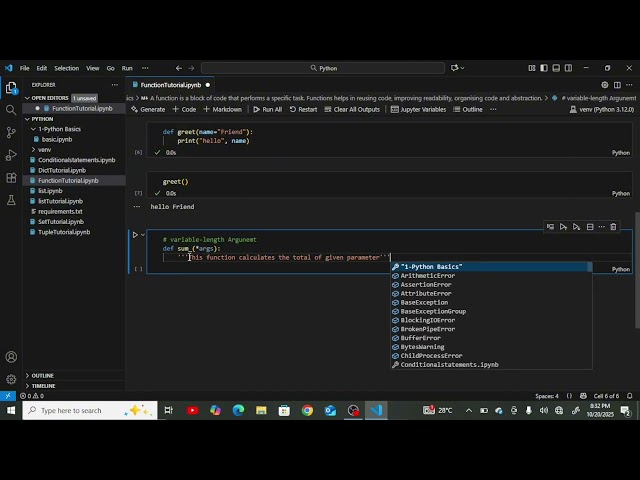Open notebook settings gear in editor title

604,85
